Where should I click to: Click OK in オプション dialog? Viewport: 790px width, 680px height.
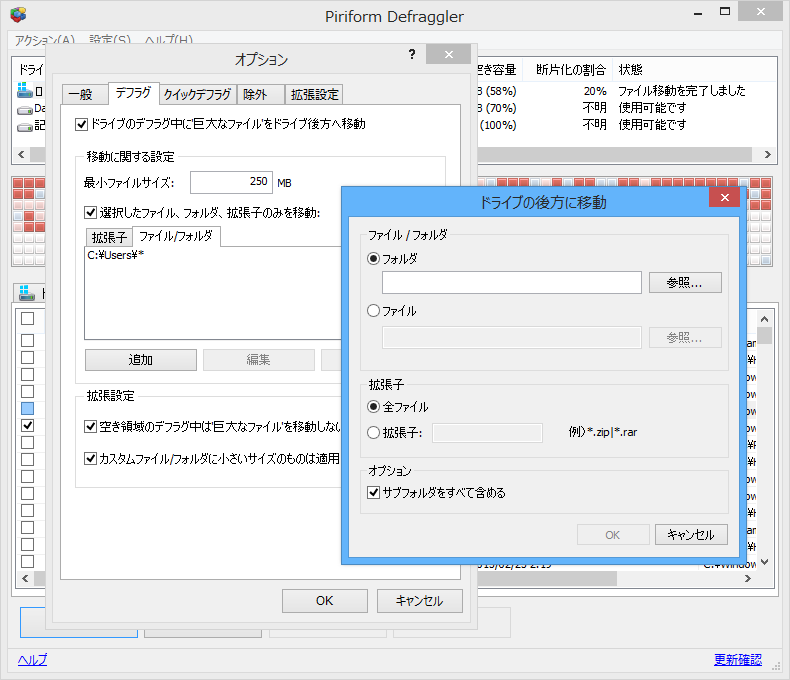click(324, 600)
